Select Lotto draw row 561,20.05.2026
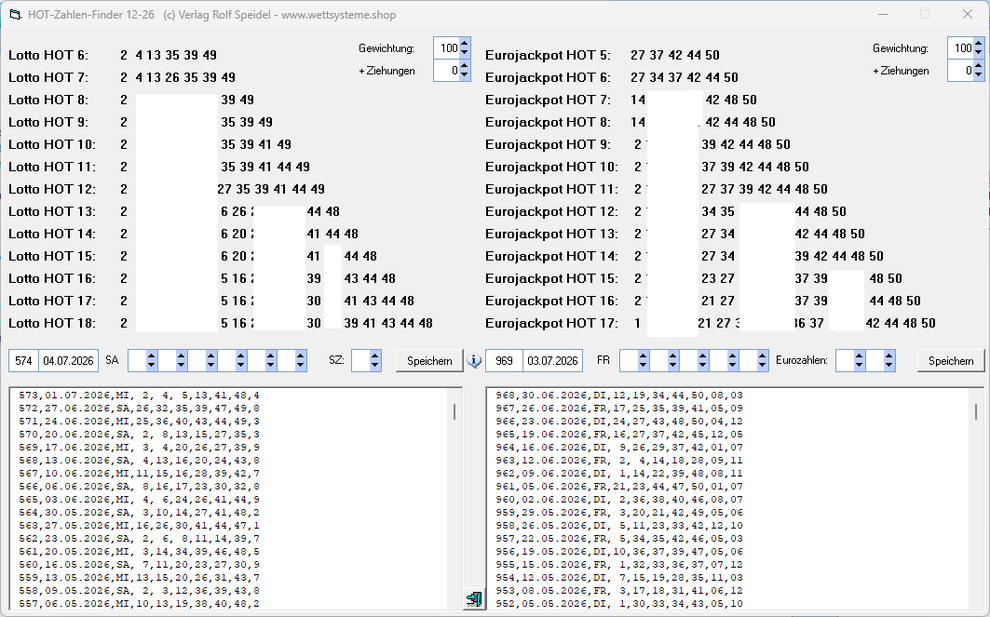990x617 pixels. click(x=139, y=552)
